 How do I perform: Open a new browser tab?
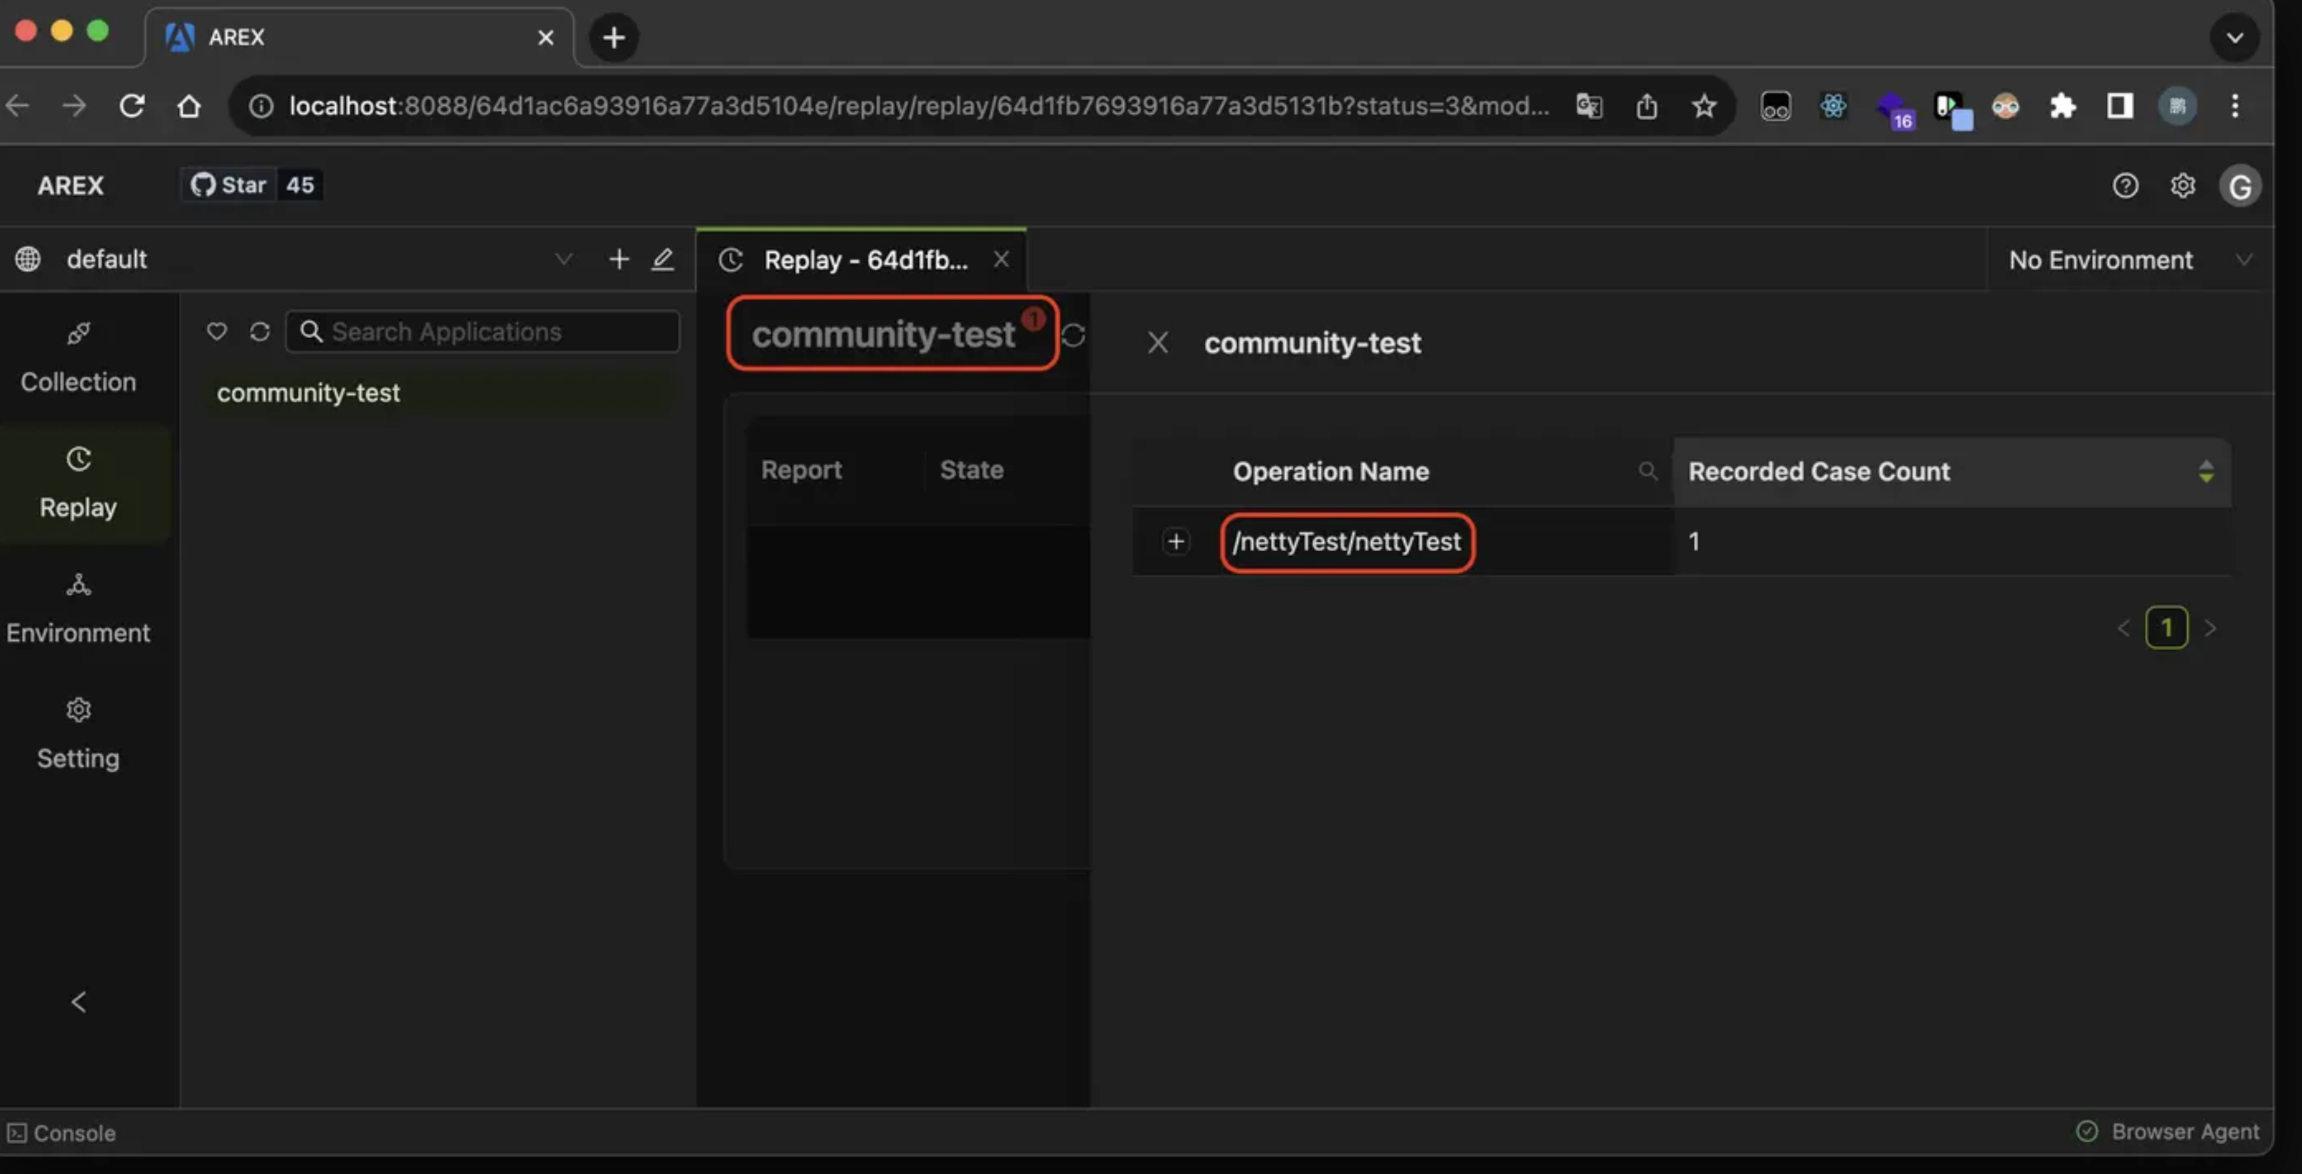[614, 38]
